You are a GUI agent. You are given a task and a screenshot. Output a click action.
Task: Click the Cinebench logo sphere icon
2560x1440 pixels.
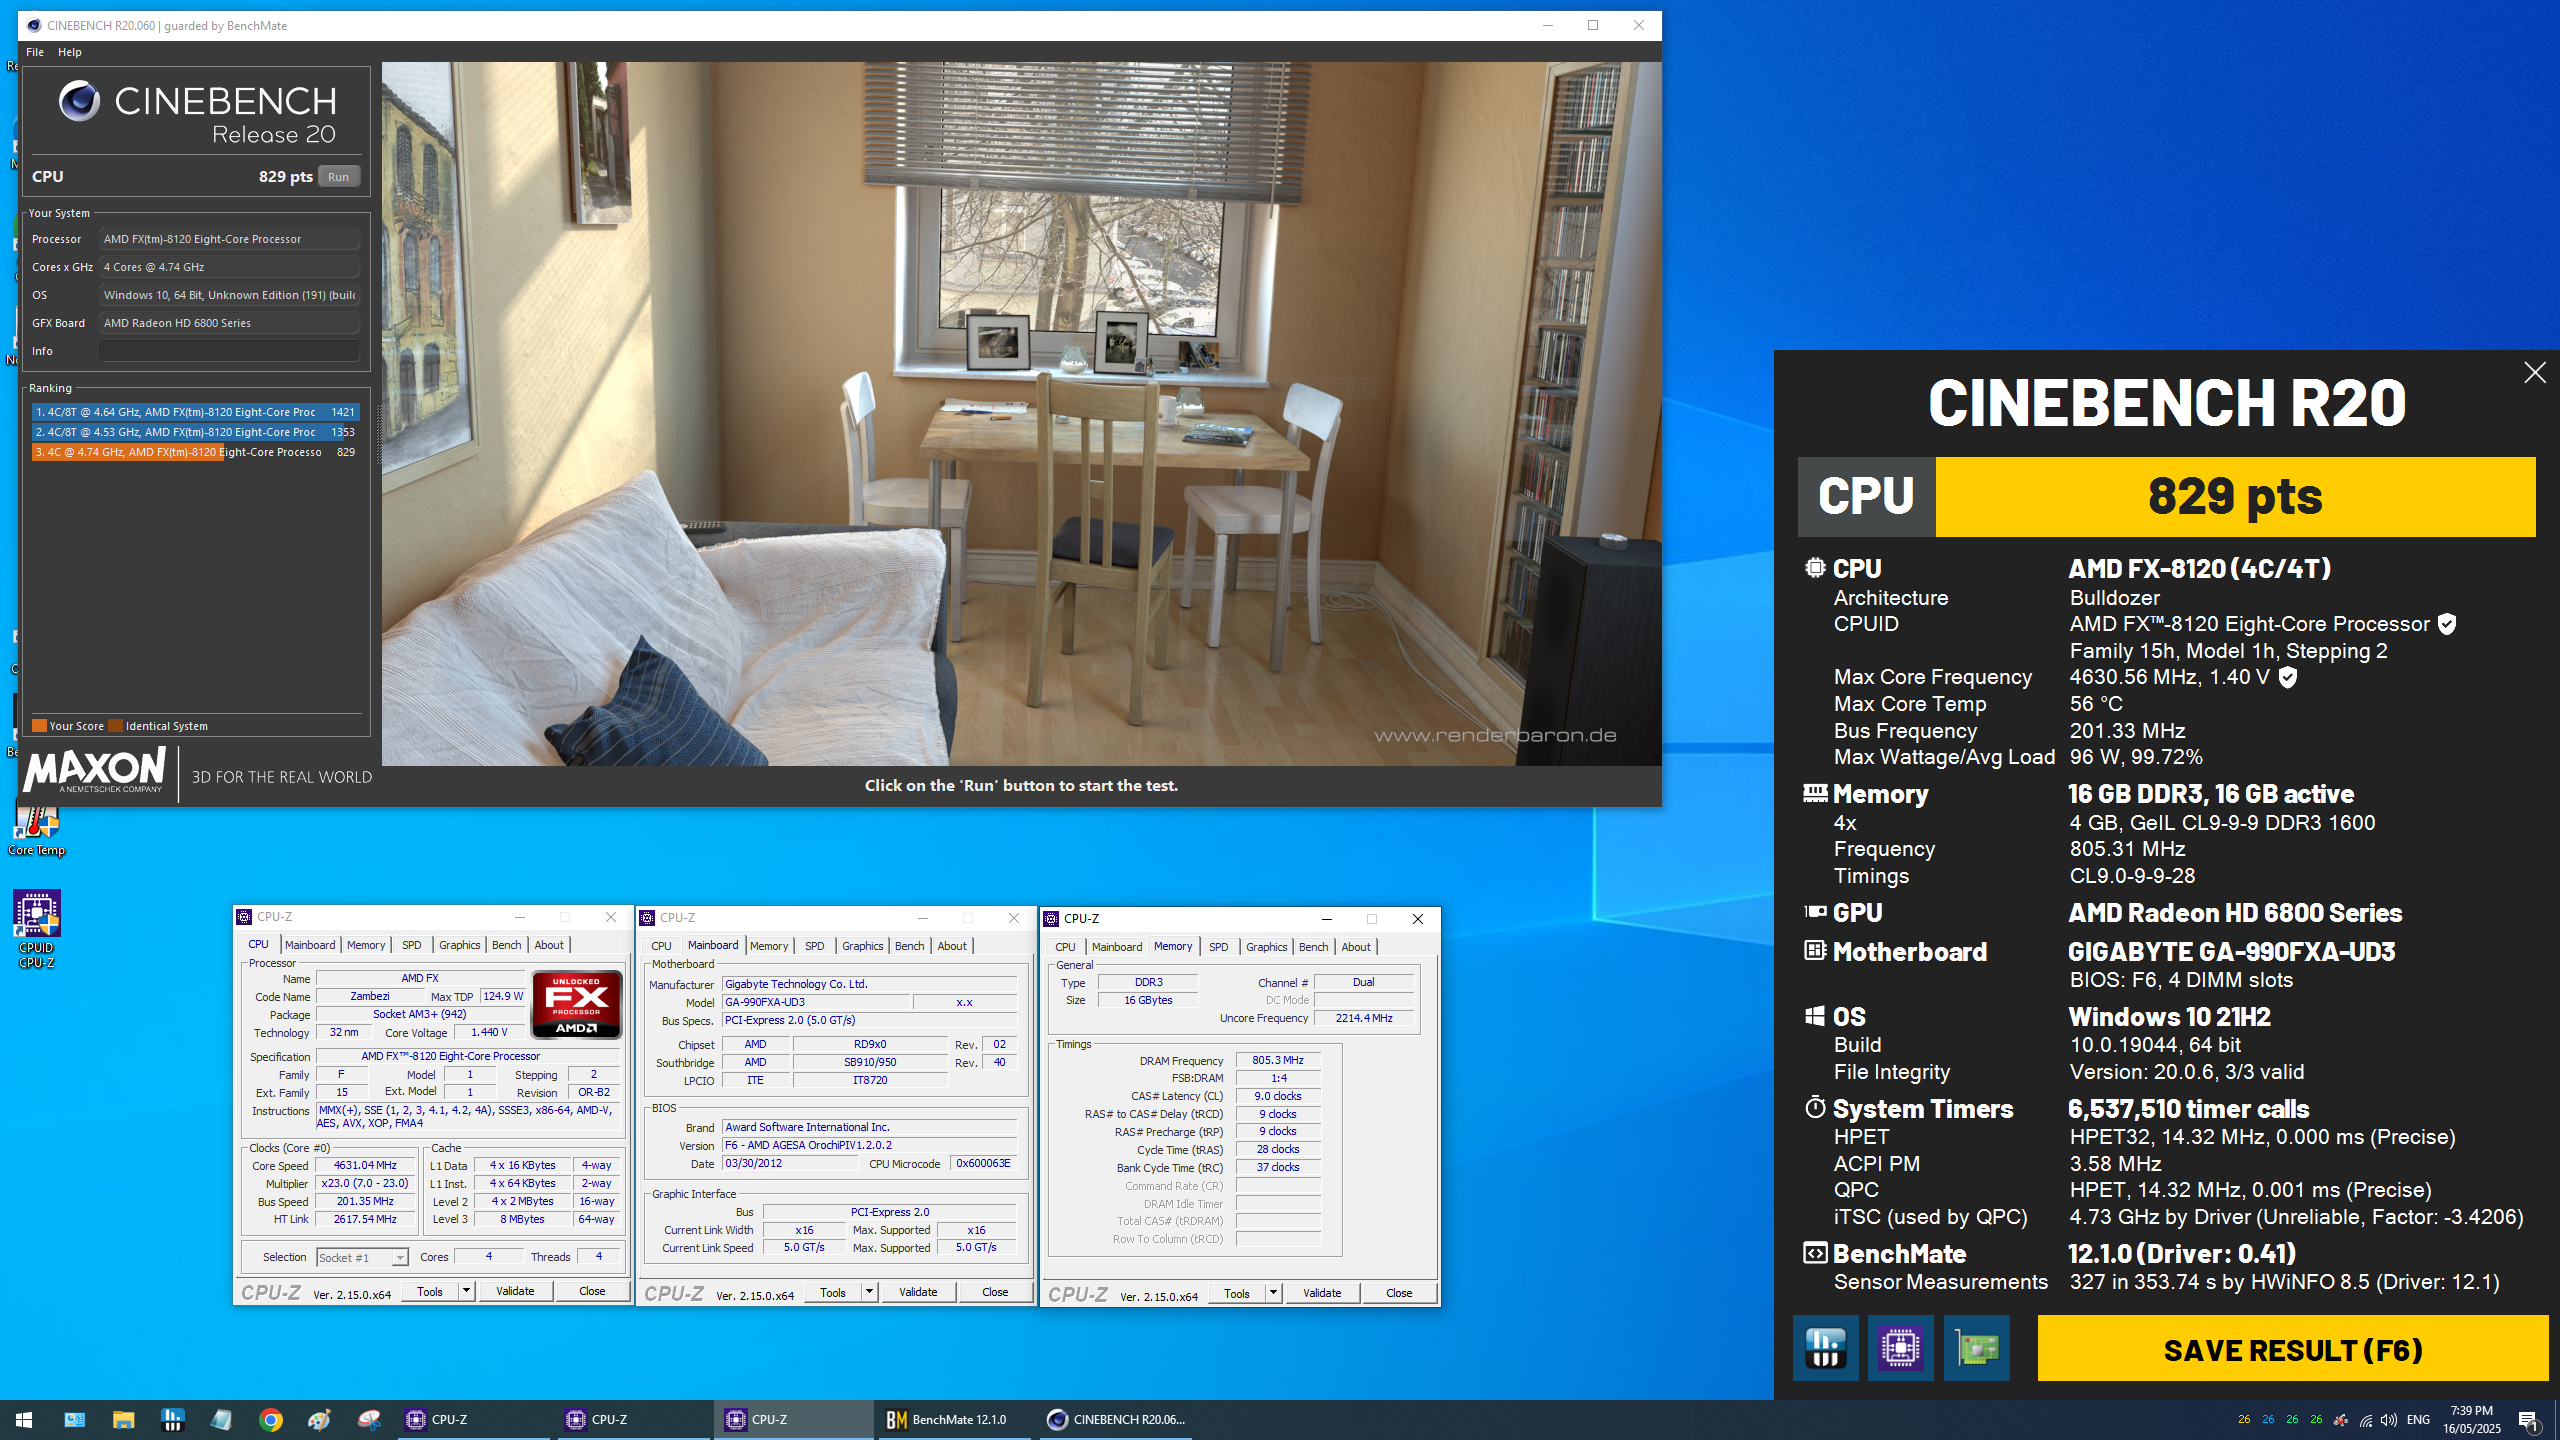coord(79,101)
